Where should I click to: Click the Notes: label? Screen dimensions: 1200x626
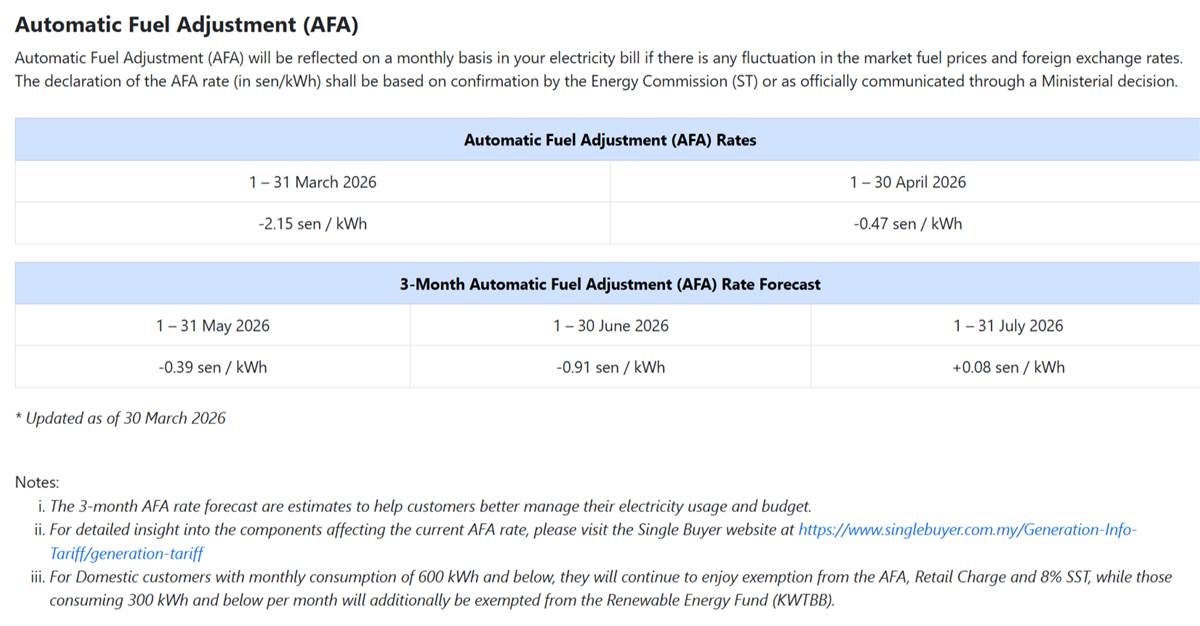[x=37, y=482]
